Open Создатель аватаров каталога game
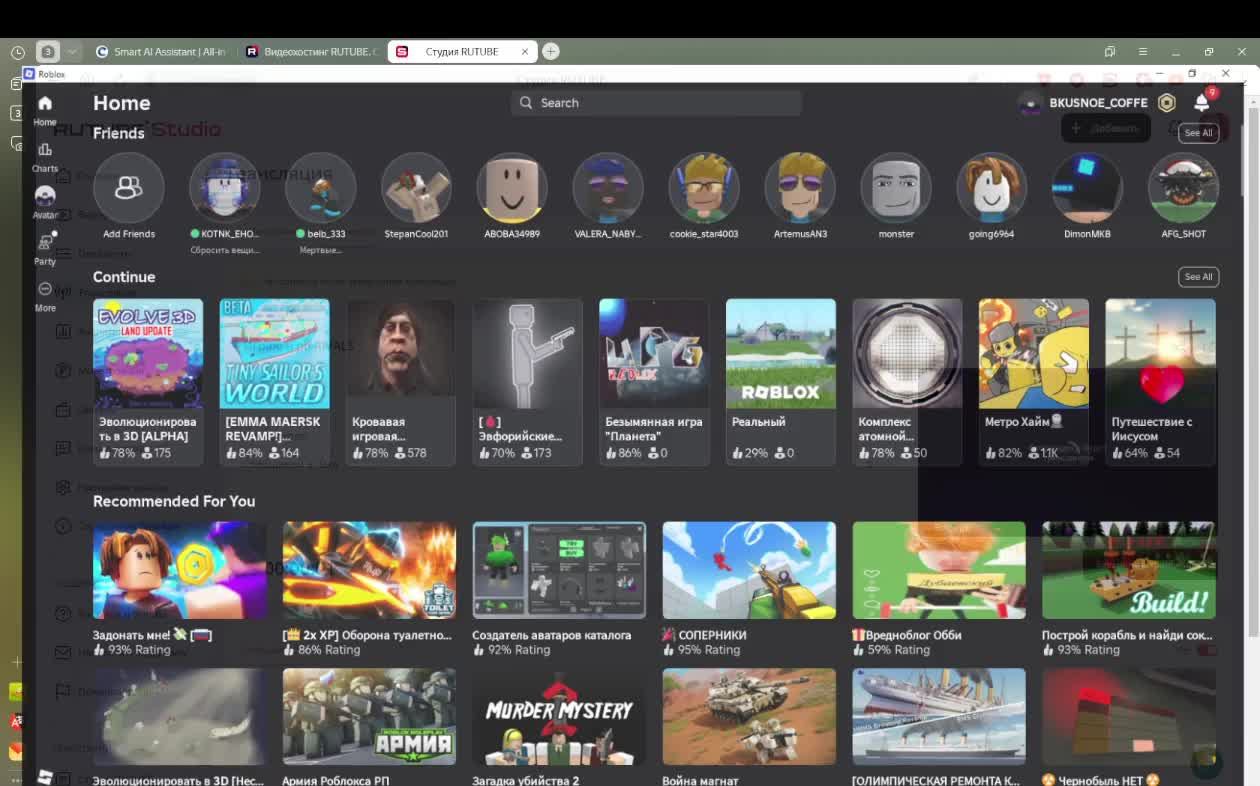 tap(559, 588)
